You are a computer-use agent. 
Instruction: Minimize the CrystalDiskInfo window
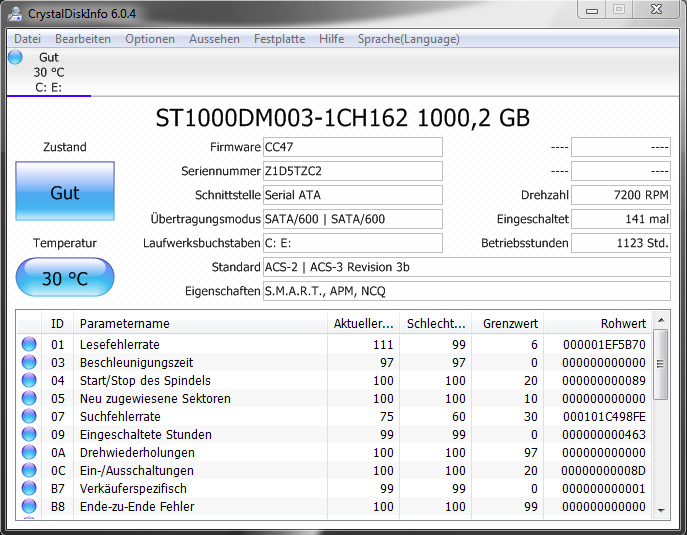592,10
